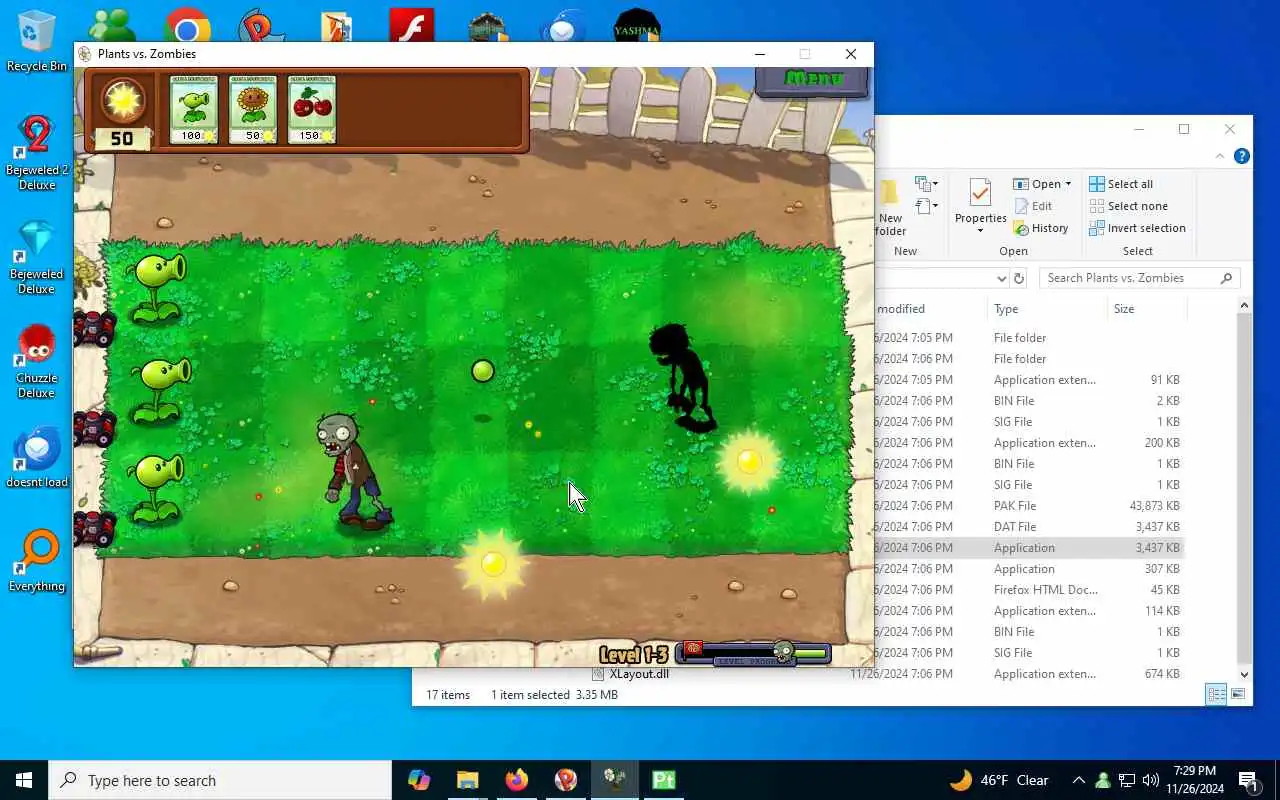Open the Windows Start menu
The width and height of the screenshot is (1280, 800).
pos(24,780)
